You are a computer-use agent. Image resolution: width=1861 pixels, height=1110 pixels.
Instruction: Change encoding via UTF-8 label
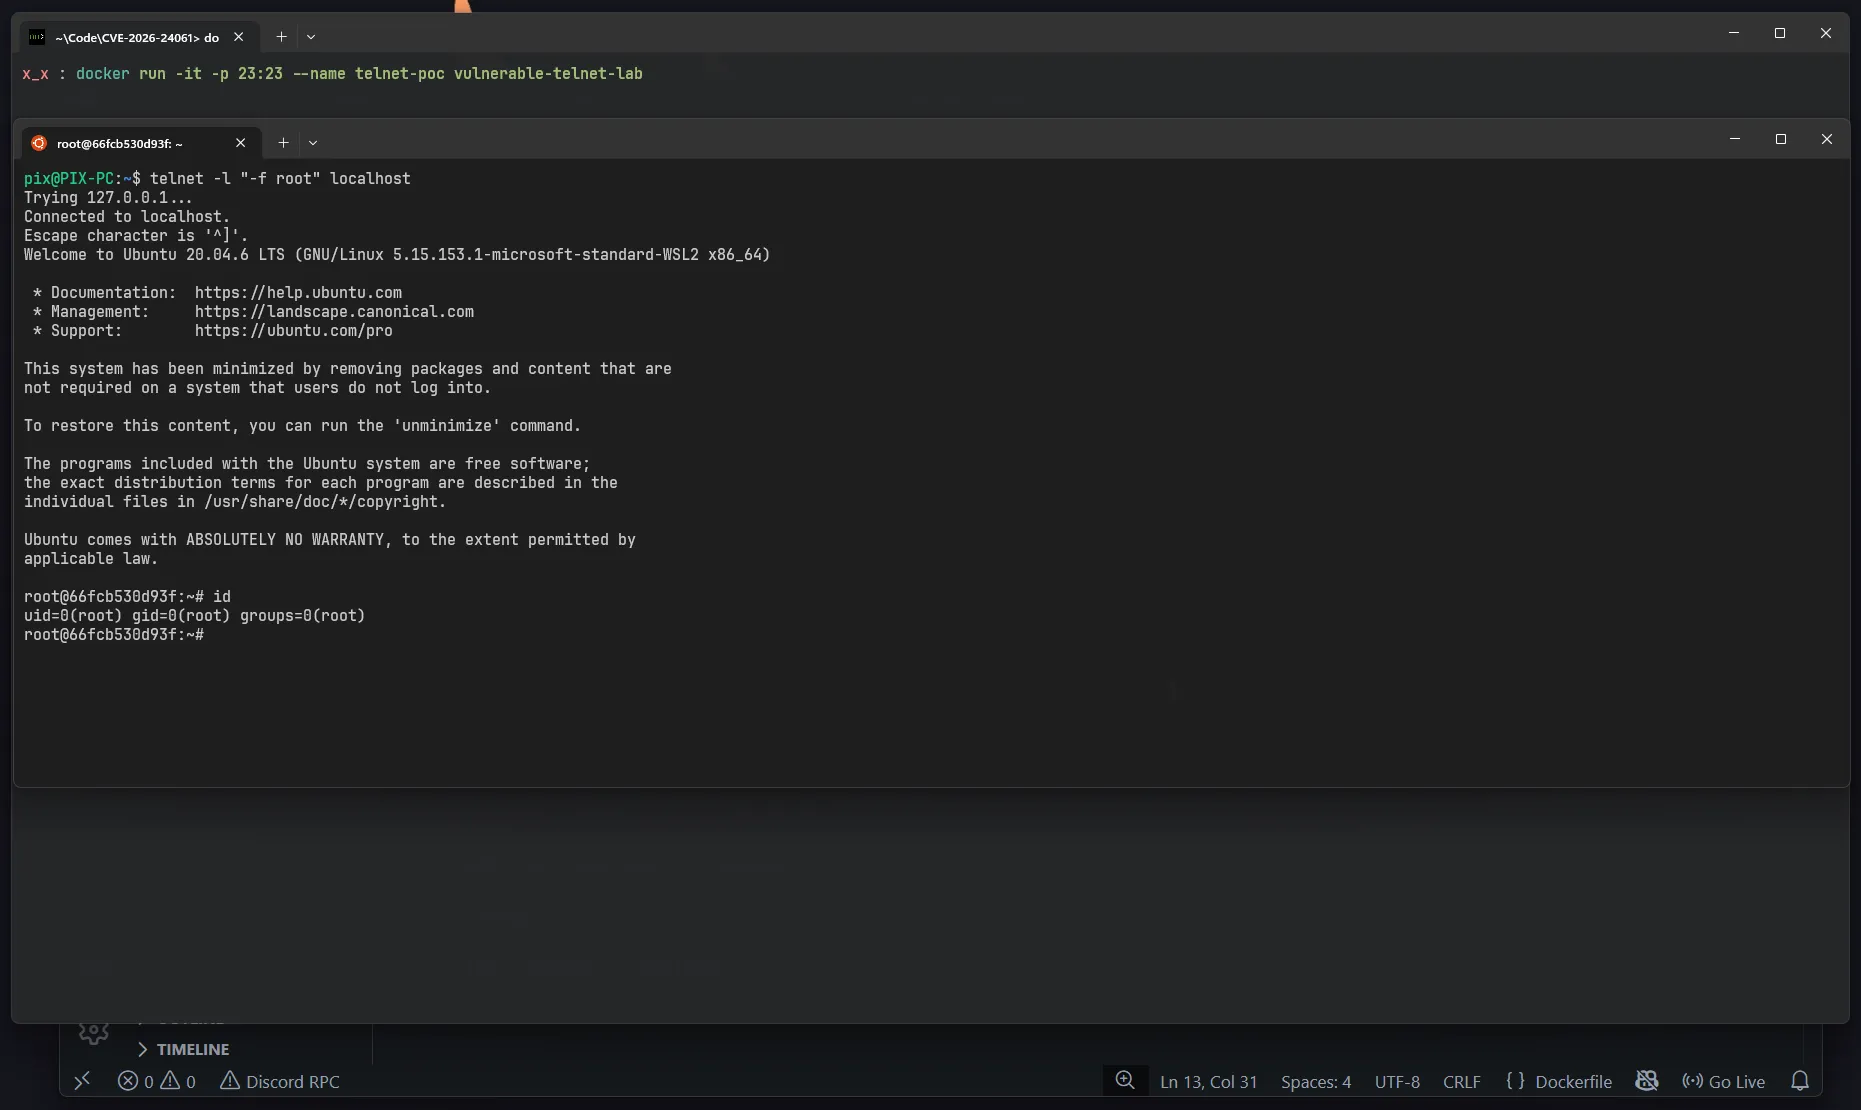click(1397, 1081)
